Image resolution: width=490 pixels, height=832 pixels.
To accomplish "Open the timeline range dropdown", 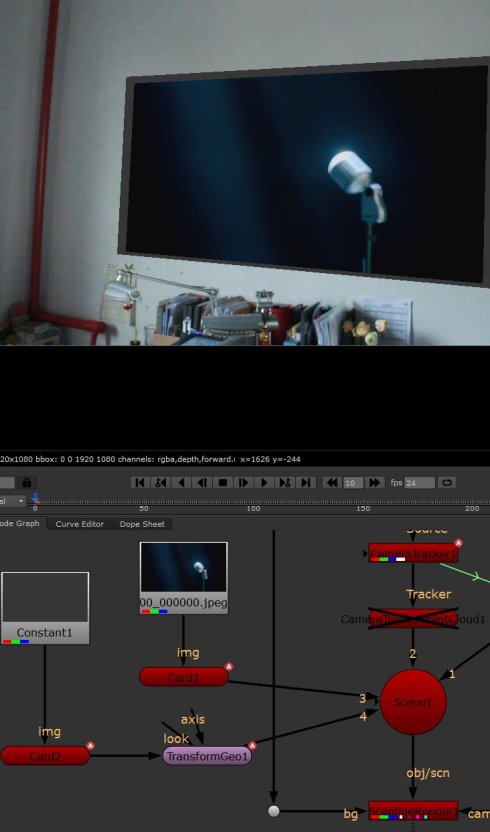I will [13, 501].
